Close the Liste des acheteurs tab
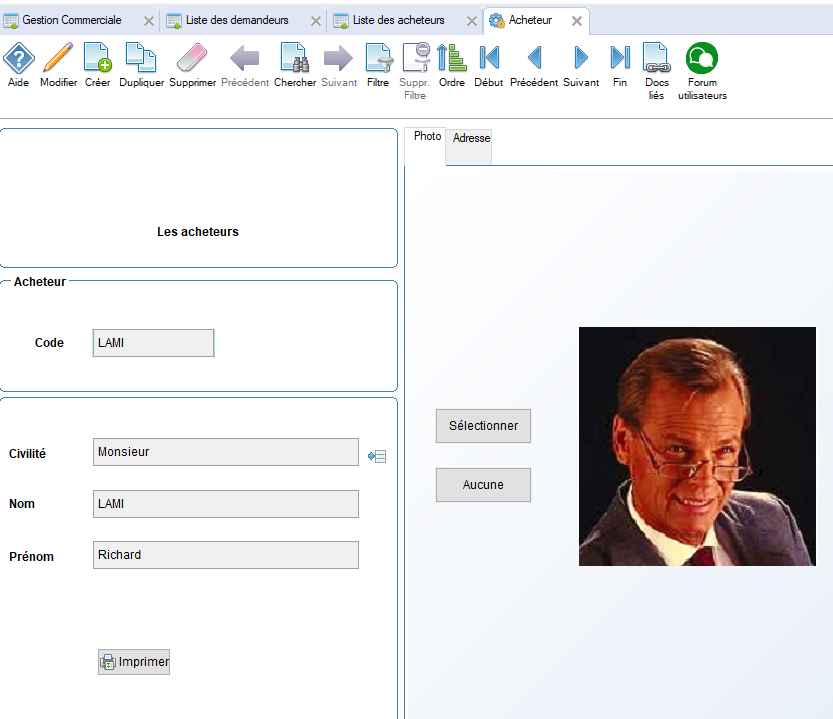 (472, 21)
